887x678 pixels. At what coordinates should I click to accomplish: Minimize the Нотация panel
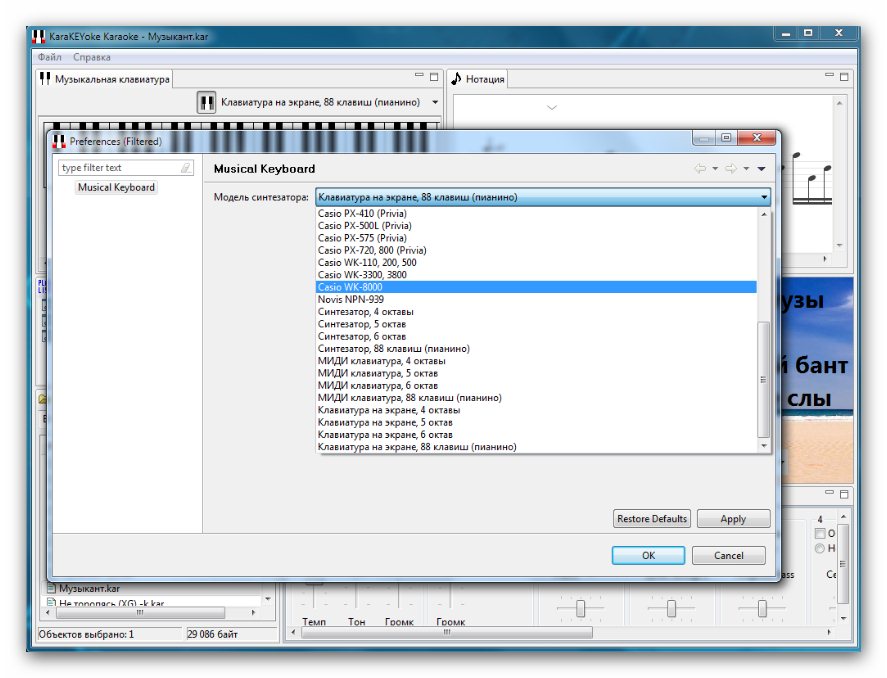tap(829, 75)
